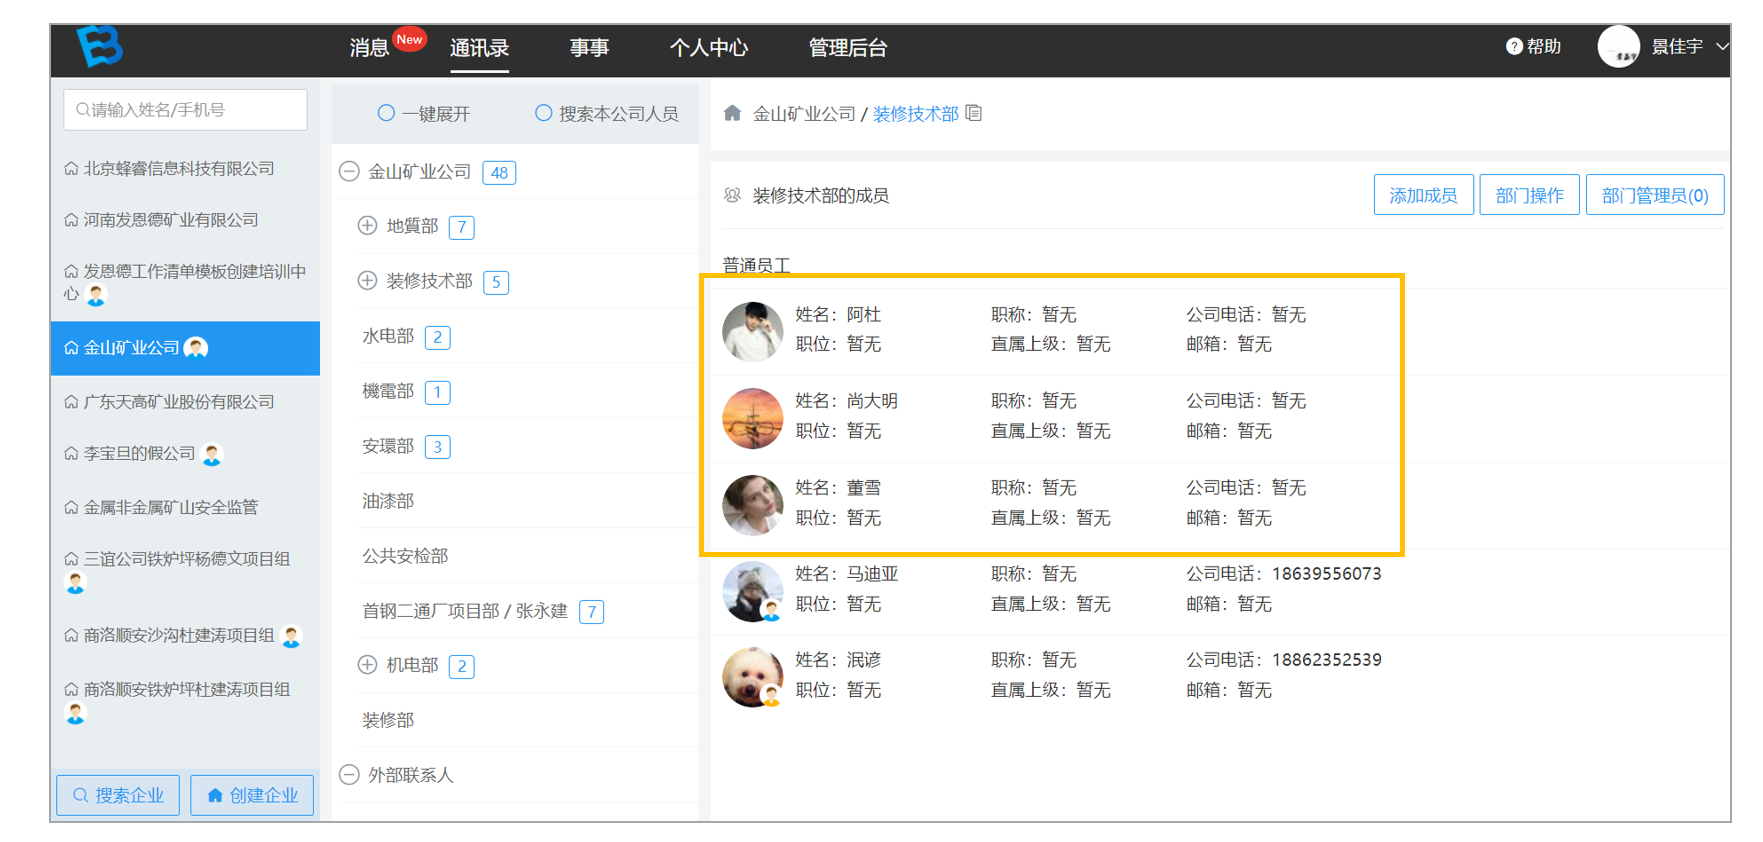Image resolution: width=1763 pixels, height=842 pixels.
Task: Click the home icon in breadcrumb
Action: pyautogui.click(x=733, y=113)
